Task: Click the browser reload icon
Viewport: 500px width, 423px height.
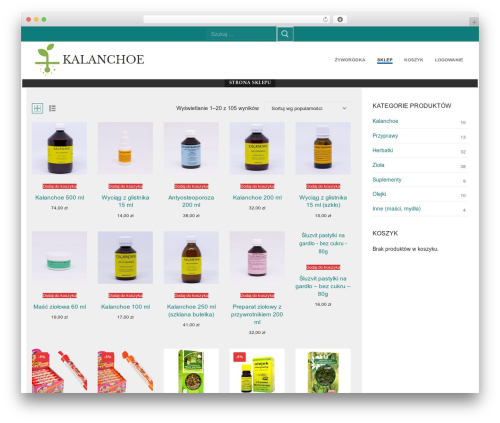Action: coord(325,19)
